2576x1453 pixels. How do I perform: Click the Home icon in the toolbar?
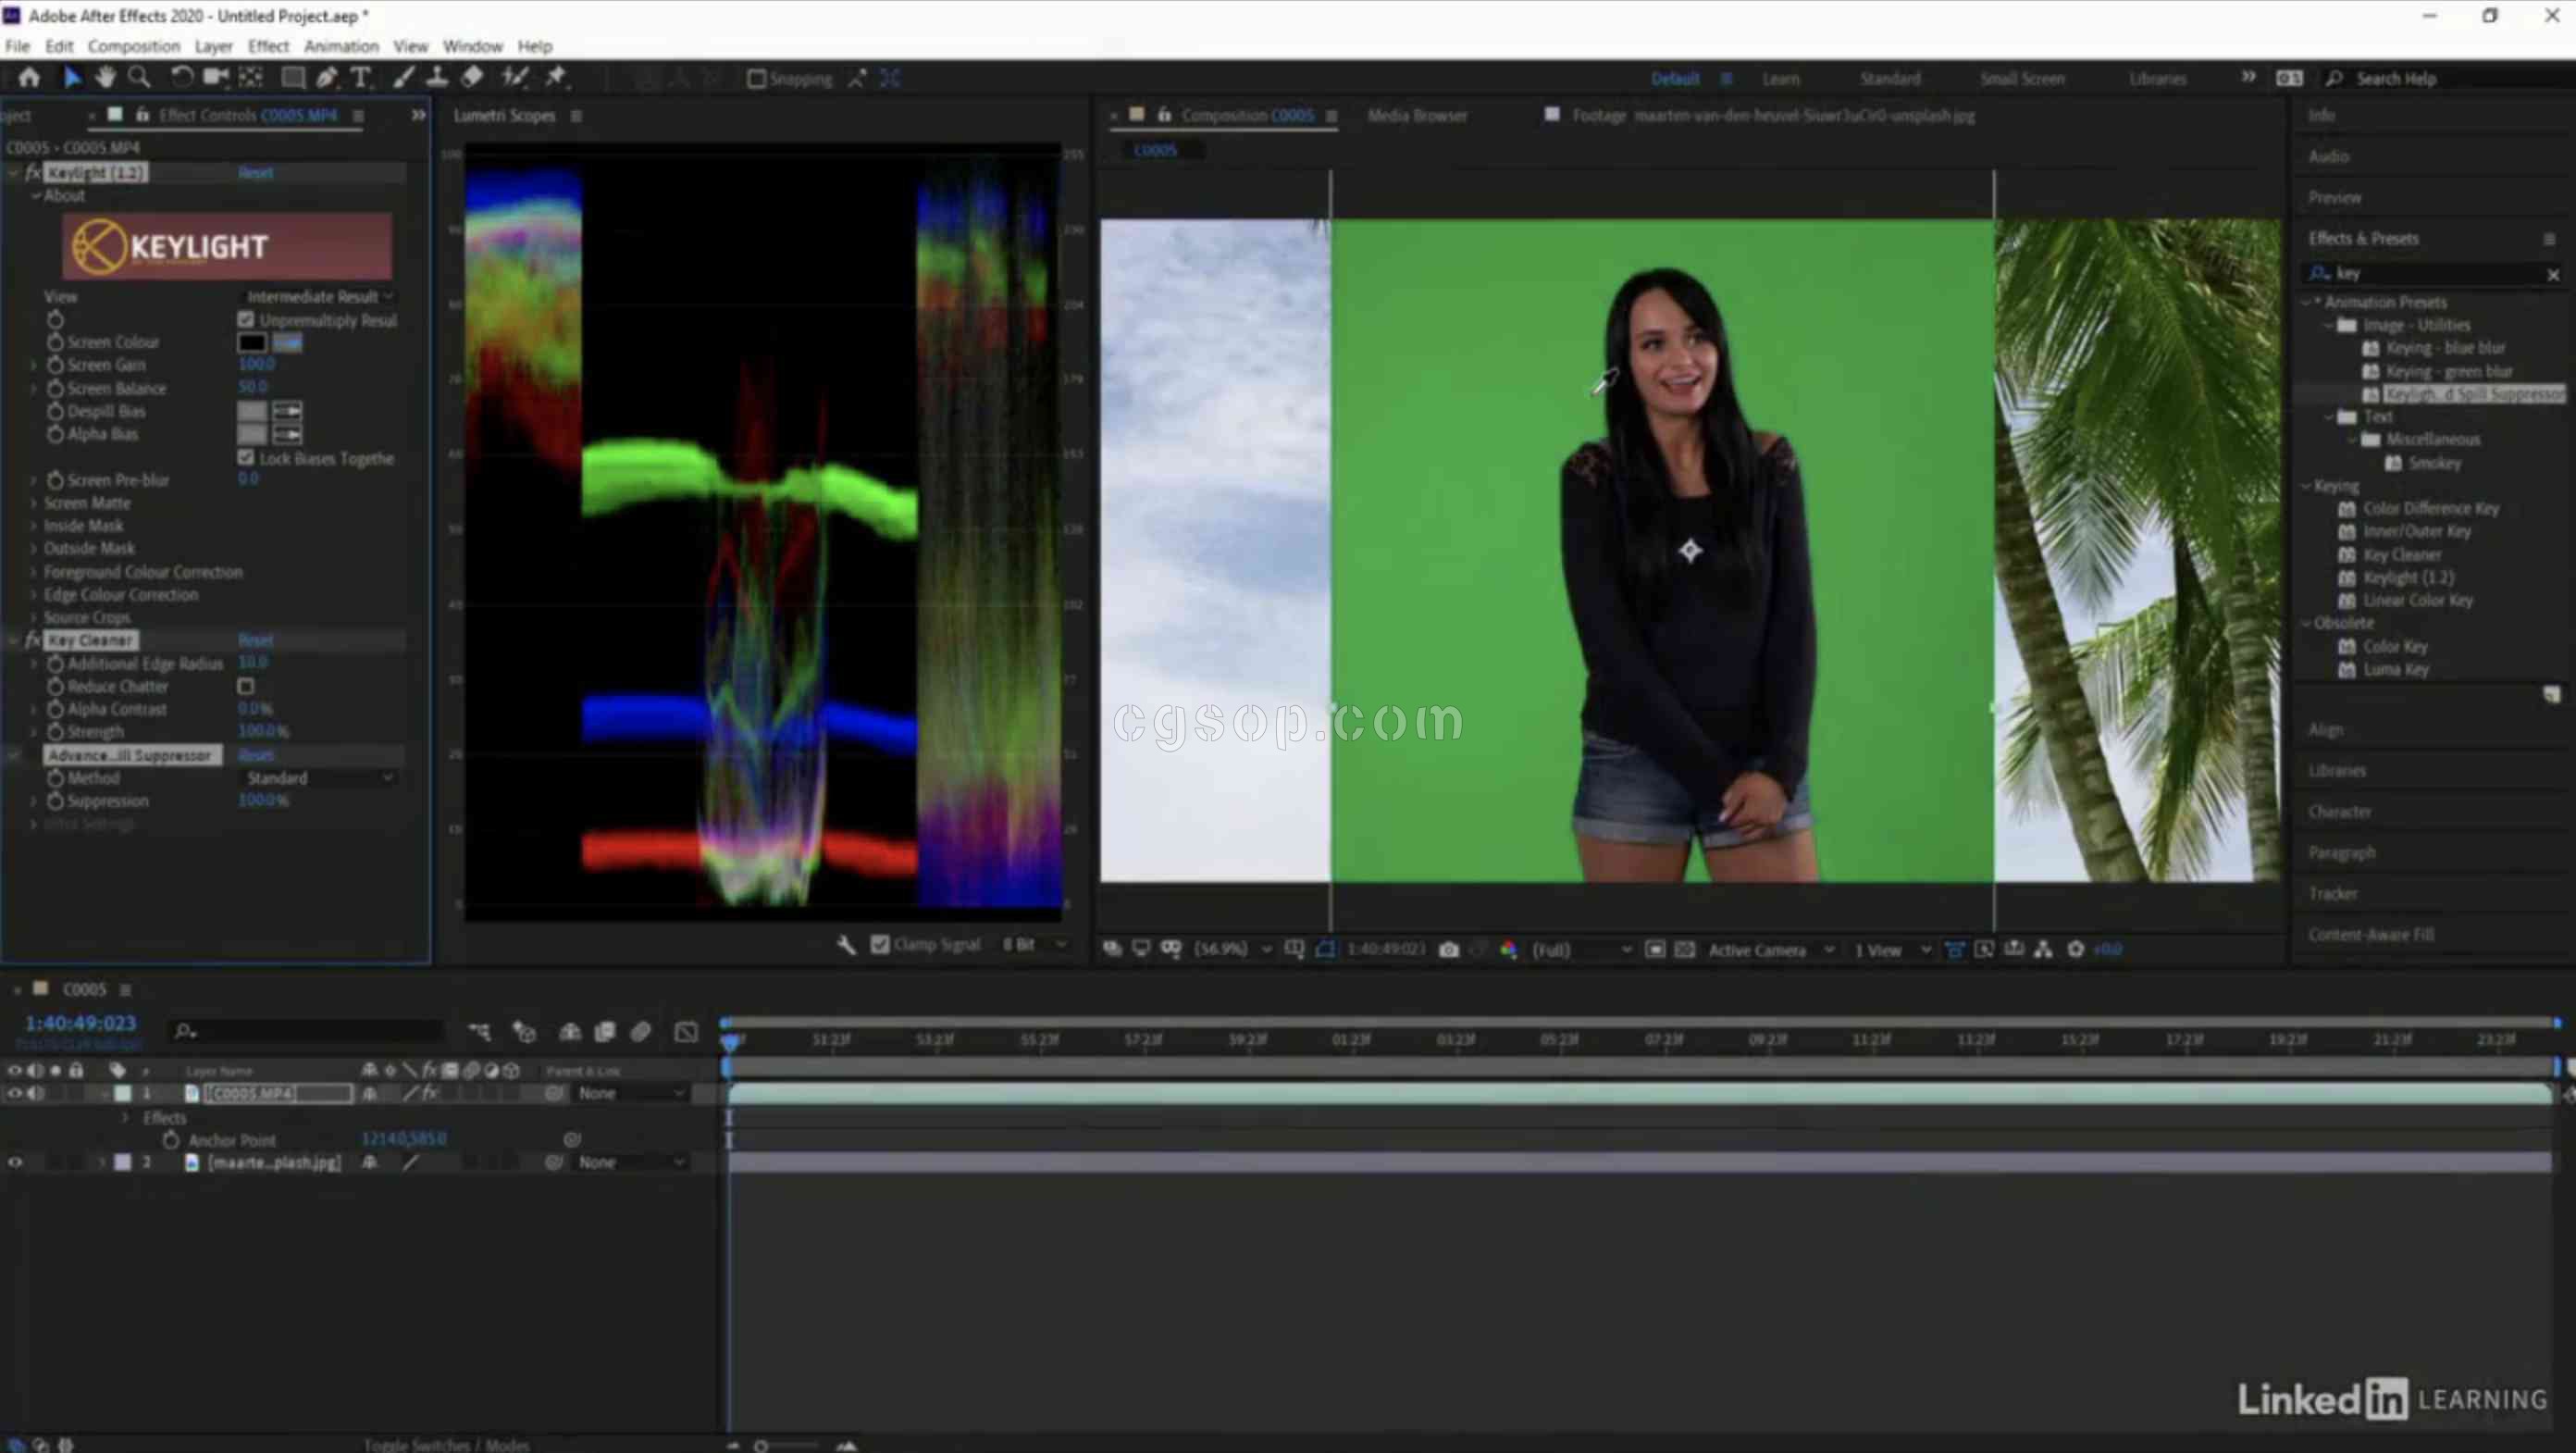pos(29,77)
